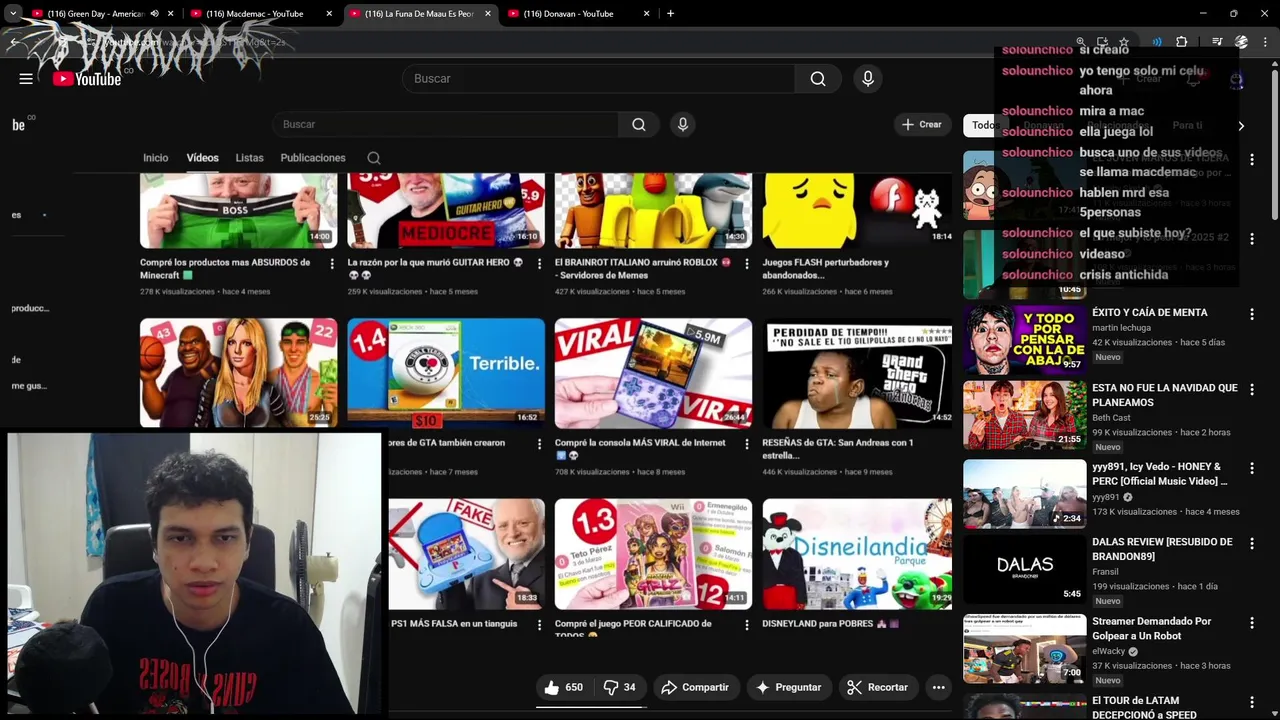
Task: Open yyy891 HONEY & PERC thumbnail
Action: click(1024, 493)
